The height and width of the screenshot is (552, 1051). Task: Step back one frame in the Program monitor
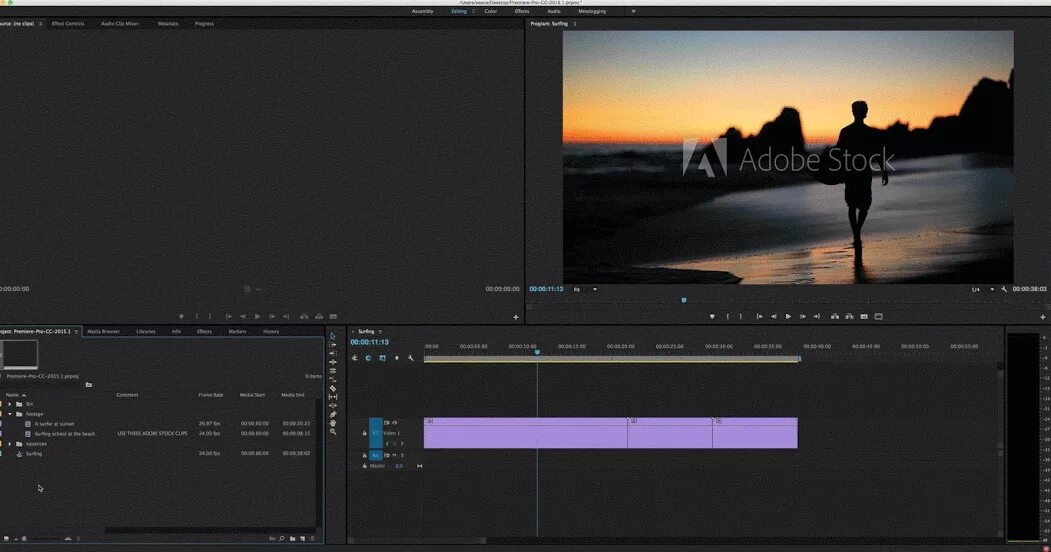[x=774, y=316]
